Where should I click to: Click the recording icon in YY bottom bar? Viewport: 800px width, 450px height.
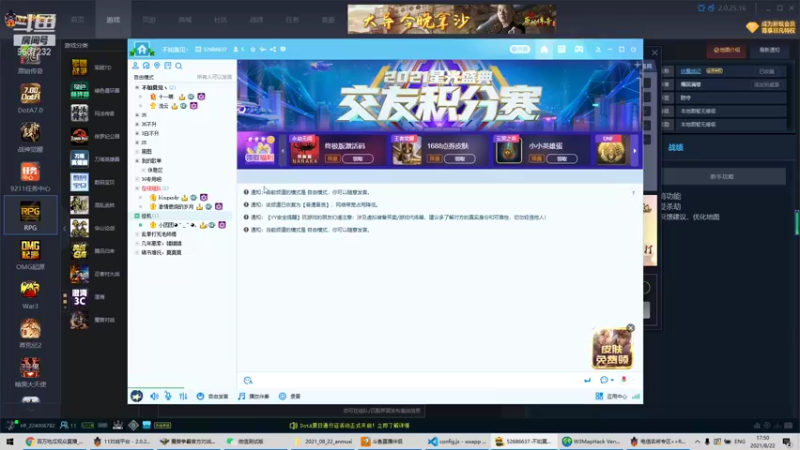(282, 396)
